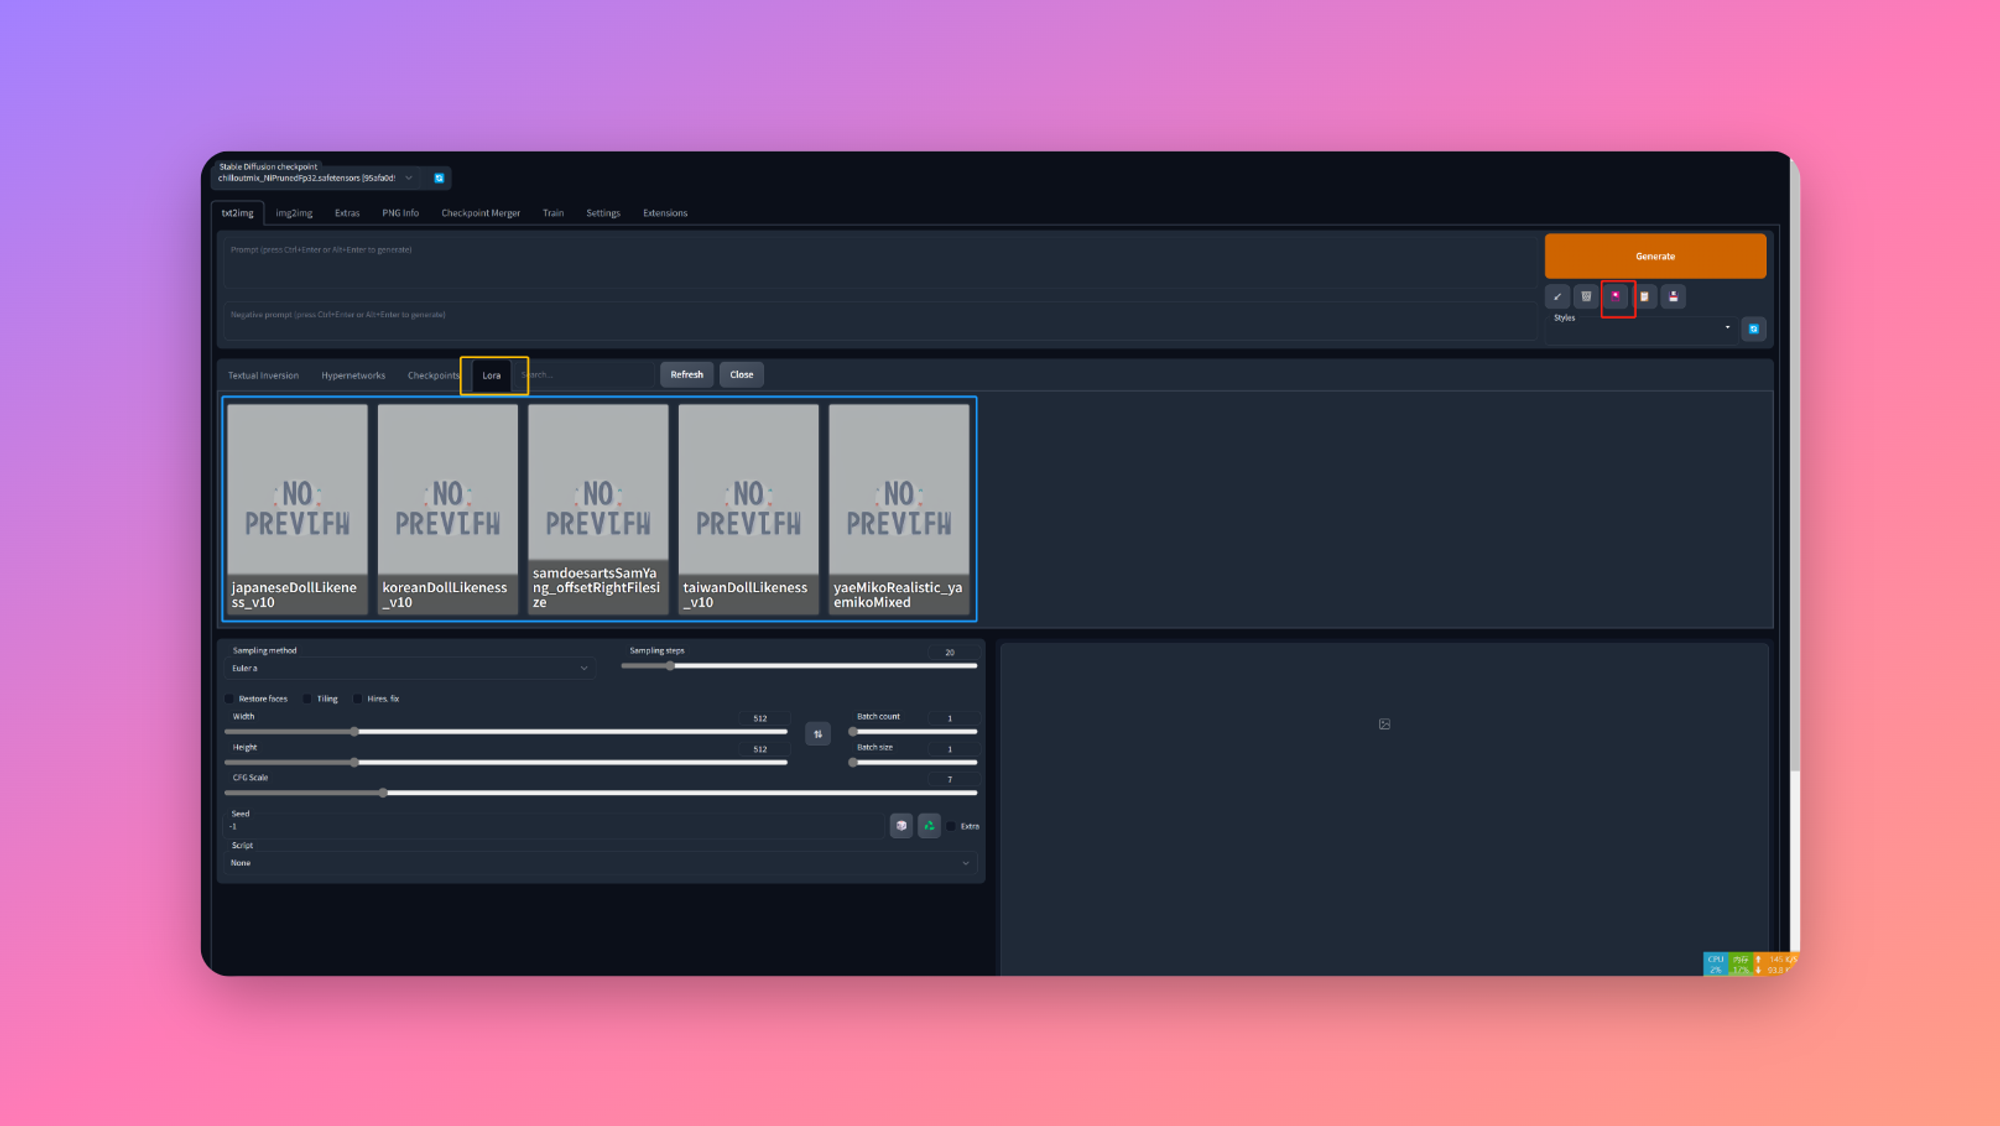This screenshot has height=1126, width=2000.
Task: Open the PNG Info tab
Action: [400, 213]
